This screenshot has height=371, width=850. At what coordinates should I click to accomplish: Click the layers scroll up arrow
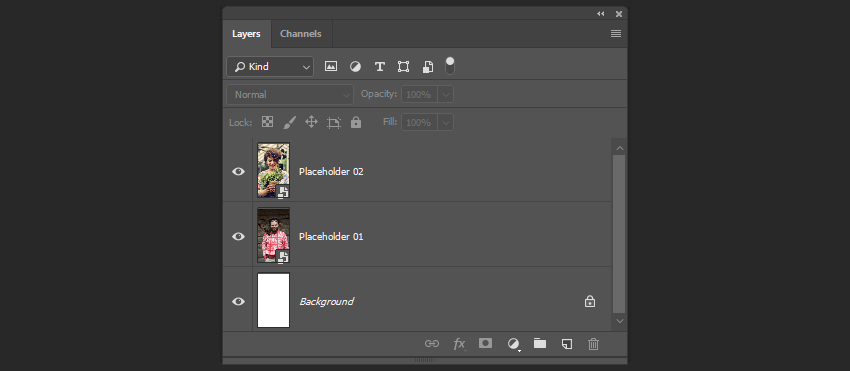point(620,148)
